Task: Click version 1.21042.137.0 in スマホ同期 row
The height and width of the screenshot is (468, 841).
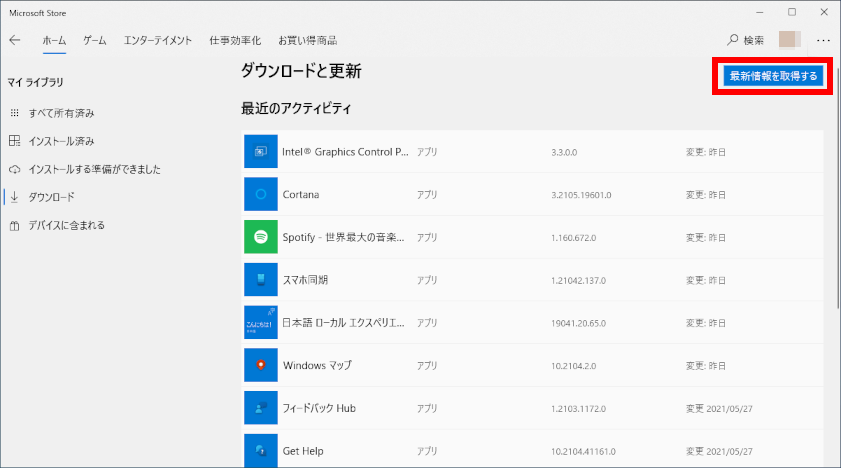Action: click(x=578, y=280)
